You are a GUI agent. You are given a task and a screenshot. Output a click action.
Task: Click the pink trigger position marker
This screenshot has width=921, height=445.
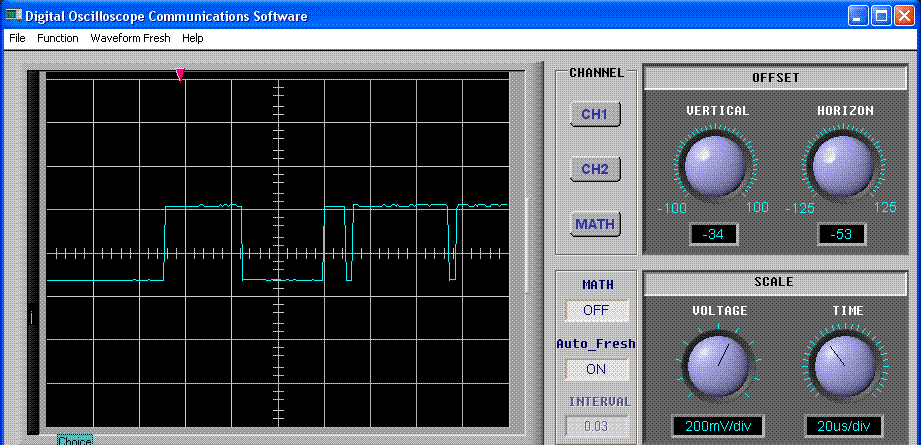tap(180, 74)
